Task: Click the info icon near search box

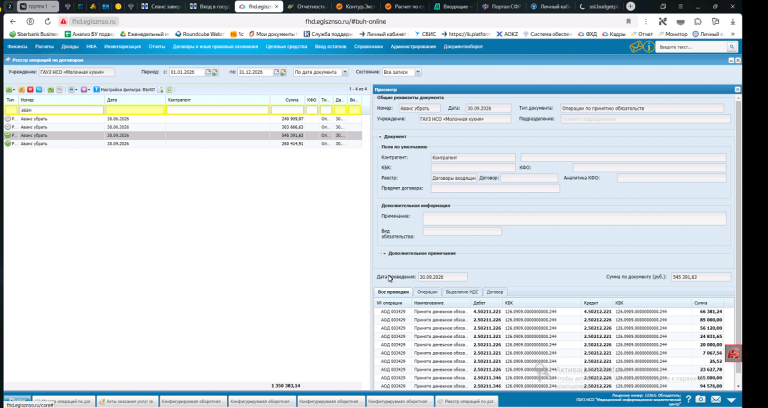Action: [649, 47]
